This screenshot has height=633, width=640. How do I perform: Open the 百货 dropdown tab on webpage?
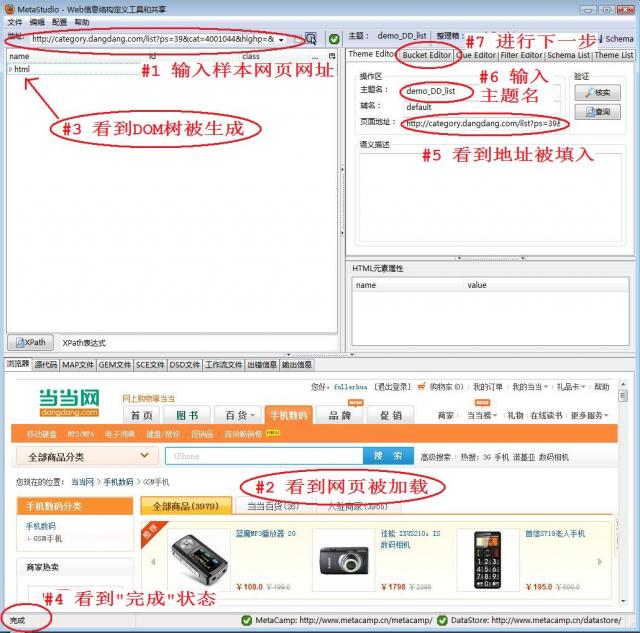(x=240, y=415)
